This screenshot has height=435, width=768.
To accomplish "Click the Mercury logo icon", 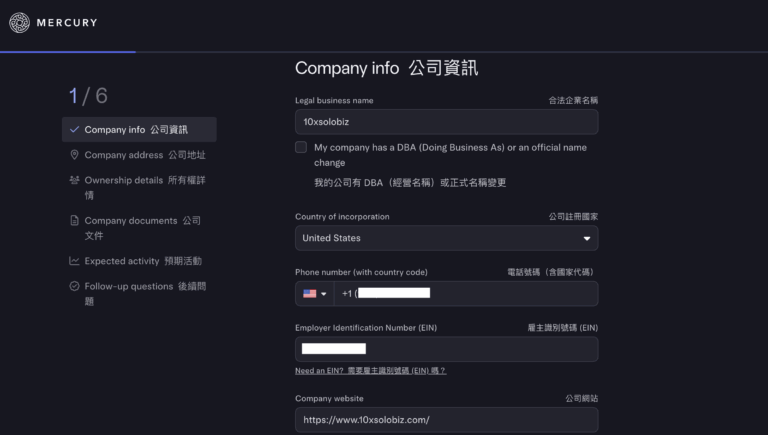I will 20,22.
